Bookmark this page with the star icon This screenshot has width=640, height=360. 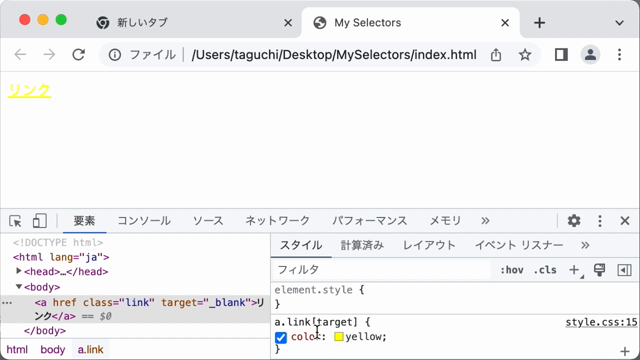click(x=525, y=55)
